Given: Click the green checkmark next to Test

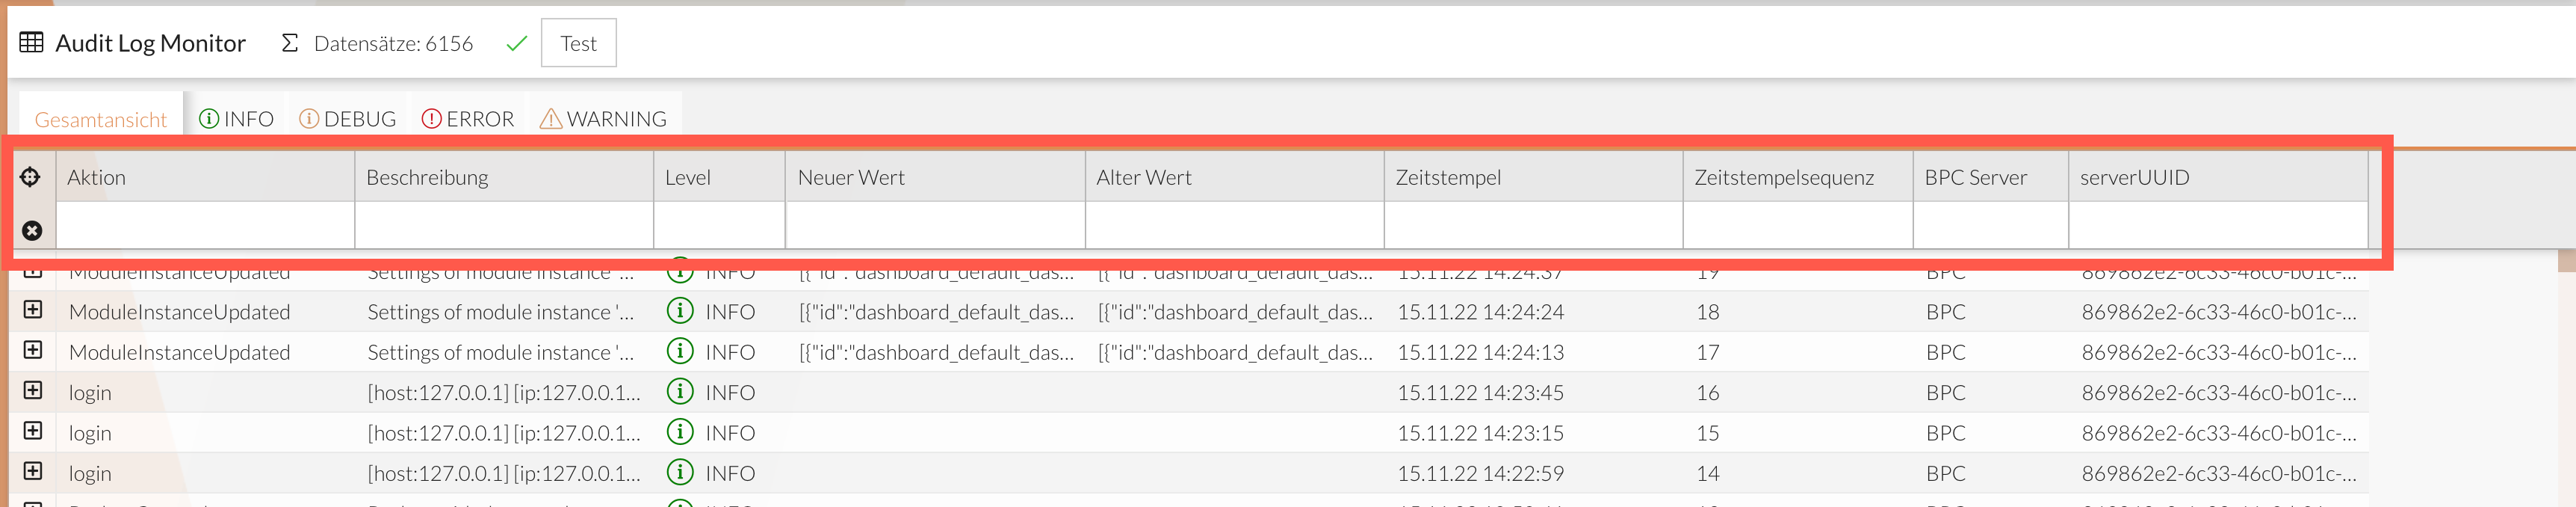Looking at the screenshot, I should pos(516,43).
